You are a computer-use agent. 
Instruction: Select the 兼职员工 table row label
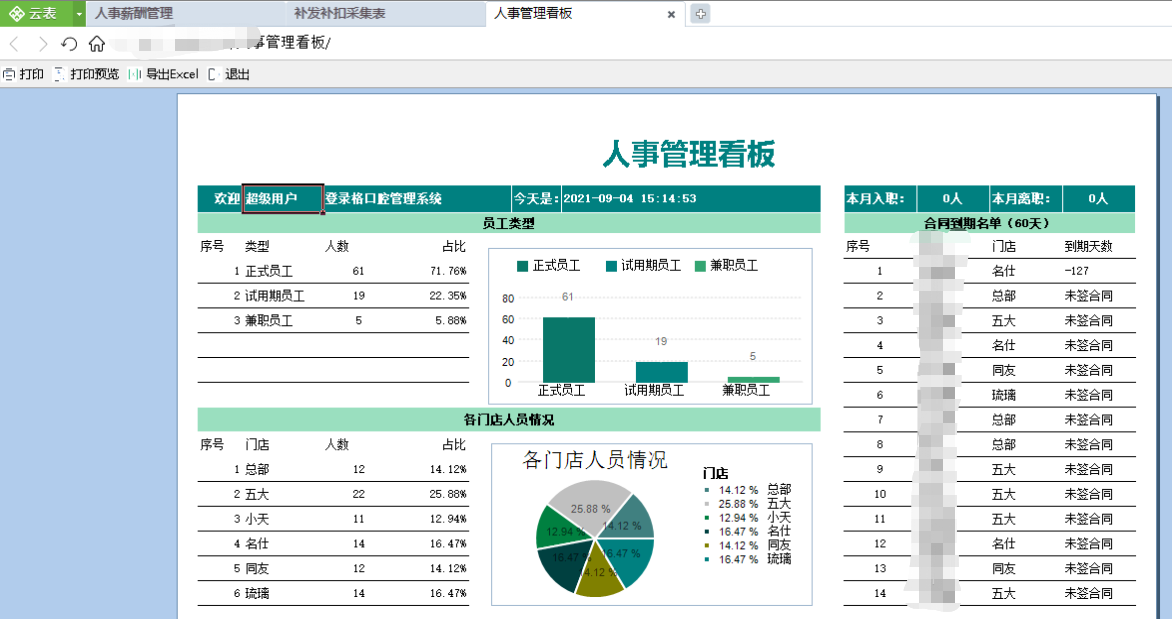269,321
